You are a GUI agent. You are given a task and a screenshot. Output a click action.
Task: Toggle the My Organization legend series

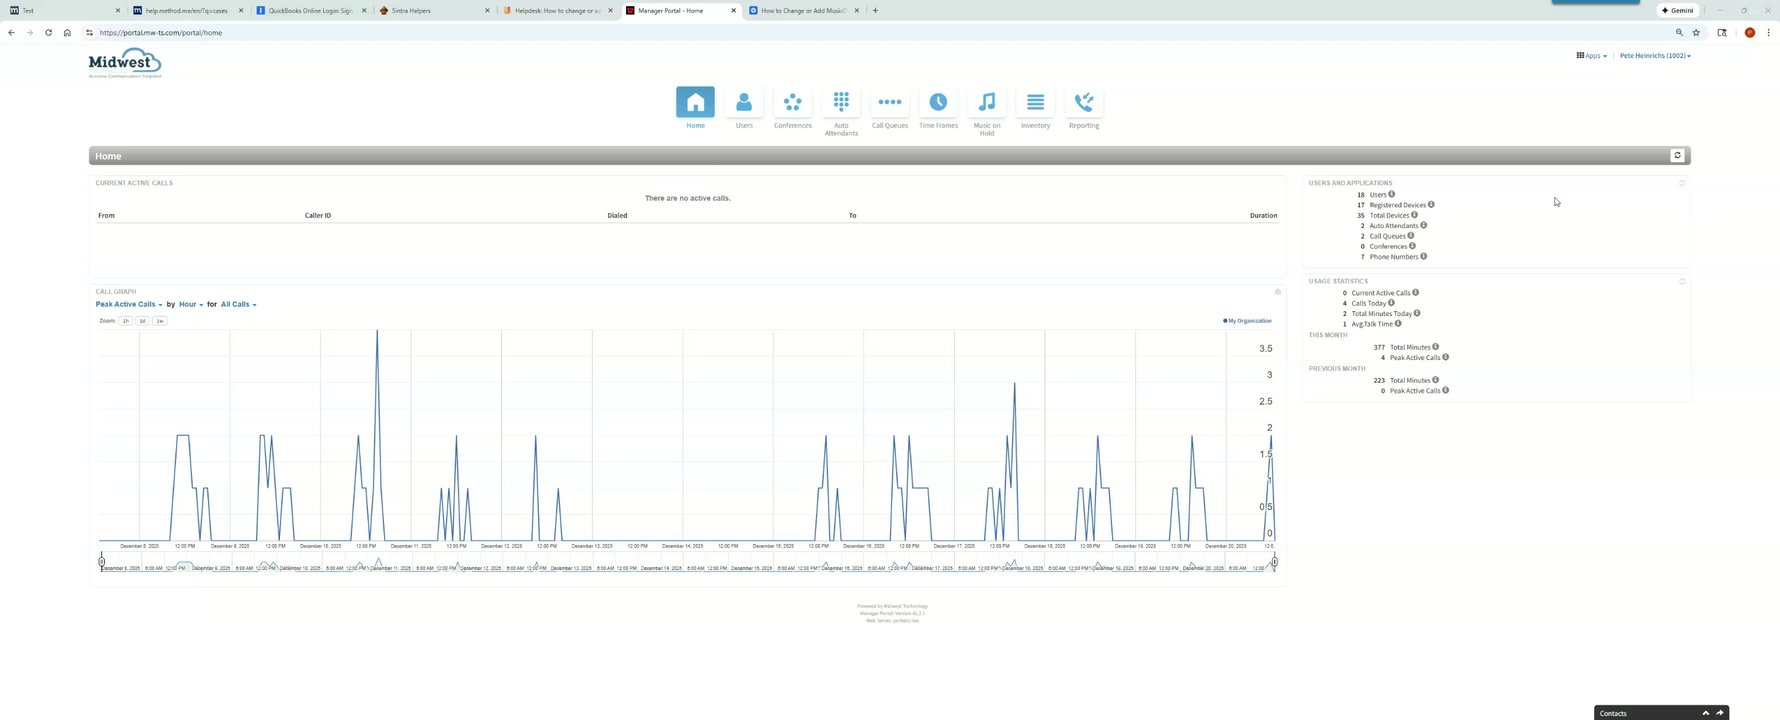click(1248, 321)
